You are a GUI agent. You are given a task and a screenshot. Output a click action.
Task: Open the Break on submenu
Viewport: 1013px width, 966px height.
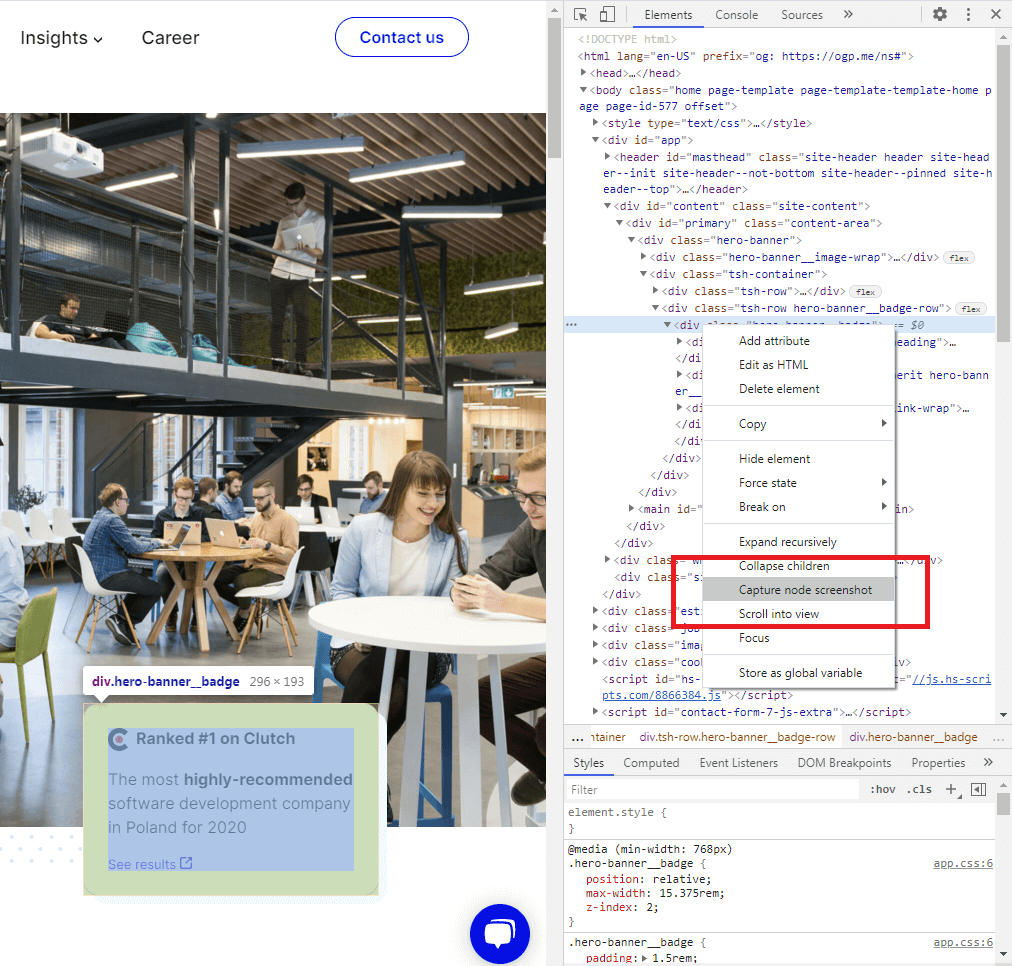pyautogui.click(x=799, y=507)
